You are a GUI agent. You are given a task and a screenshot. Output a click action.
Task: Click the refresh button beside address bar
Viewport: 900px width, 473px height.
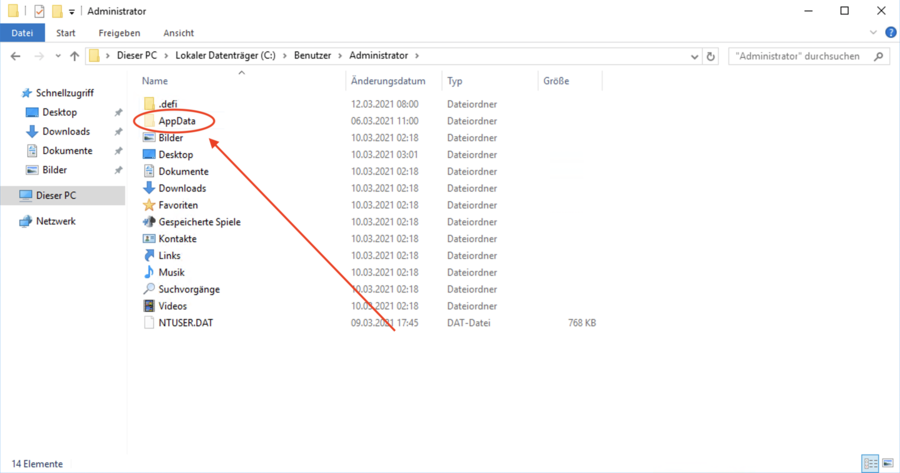coord(711,57)
